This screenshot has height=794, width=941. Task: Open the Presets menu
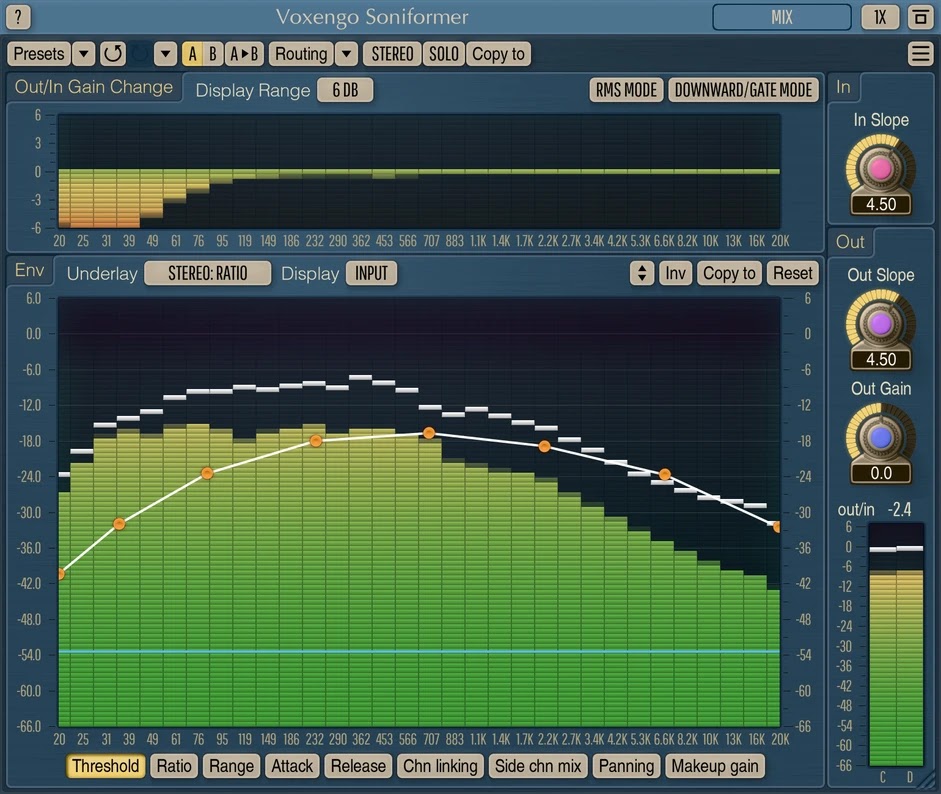[x=38, y=54]
